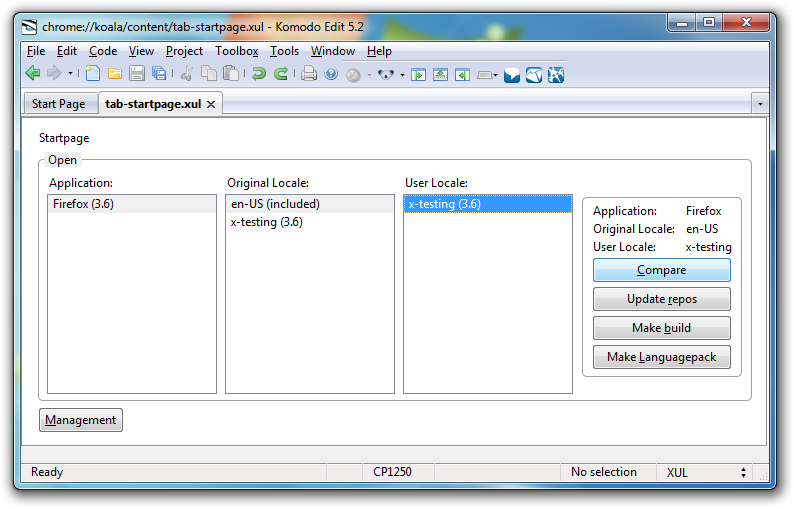
Task: Click the Save floppy disk icon
Action: [137, 74]
